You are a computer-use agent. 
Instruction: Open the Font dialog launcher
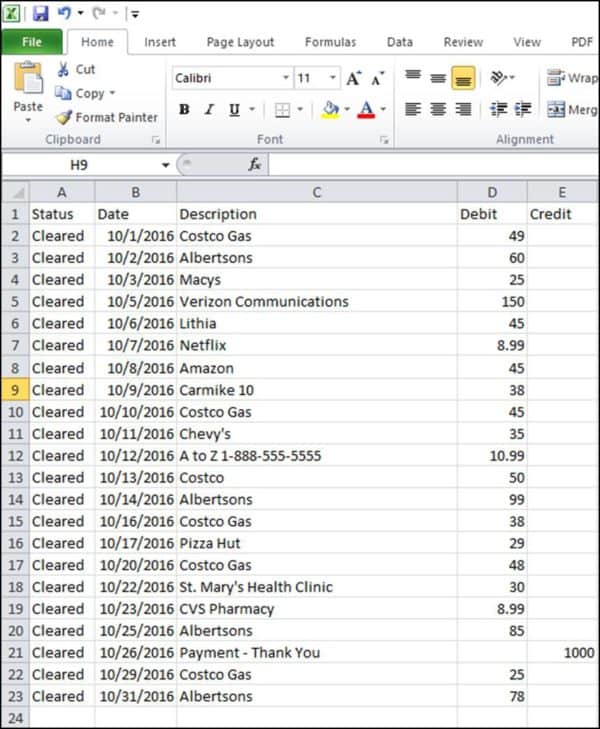click(384, 140)
